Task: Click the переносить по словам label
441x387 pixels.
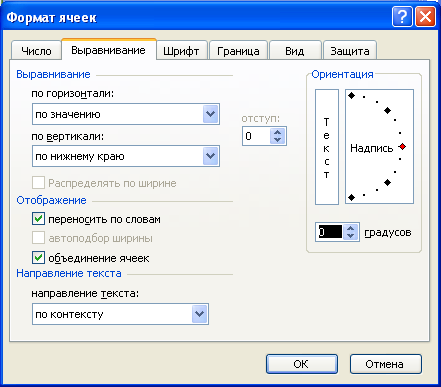Action: click(105, 220)
